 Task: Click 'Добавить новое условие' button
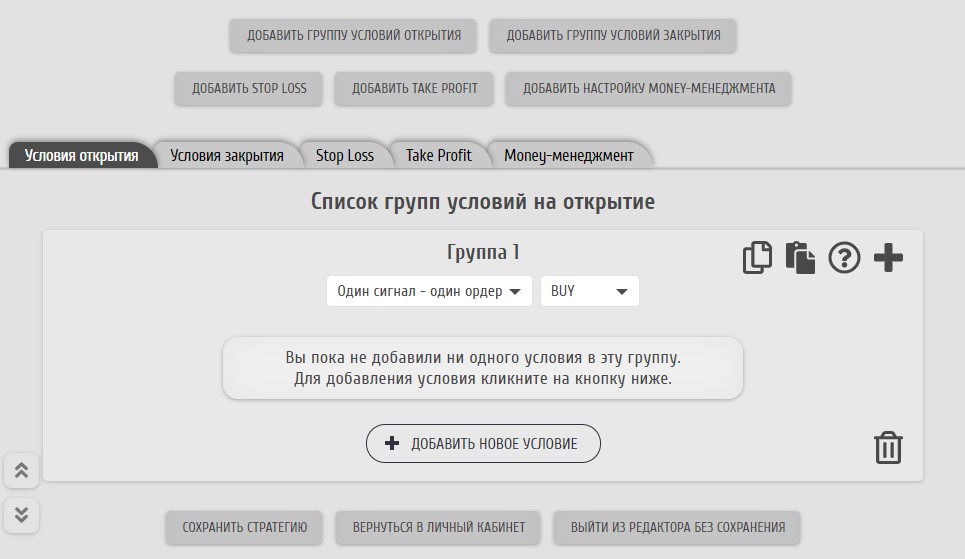tap(483, 444)
